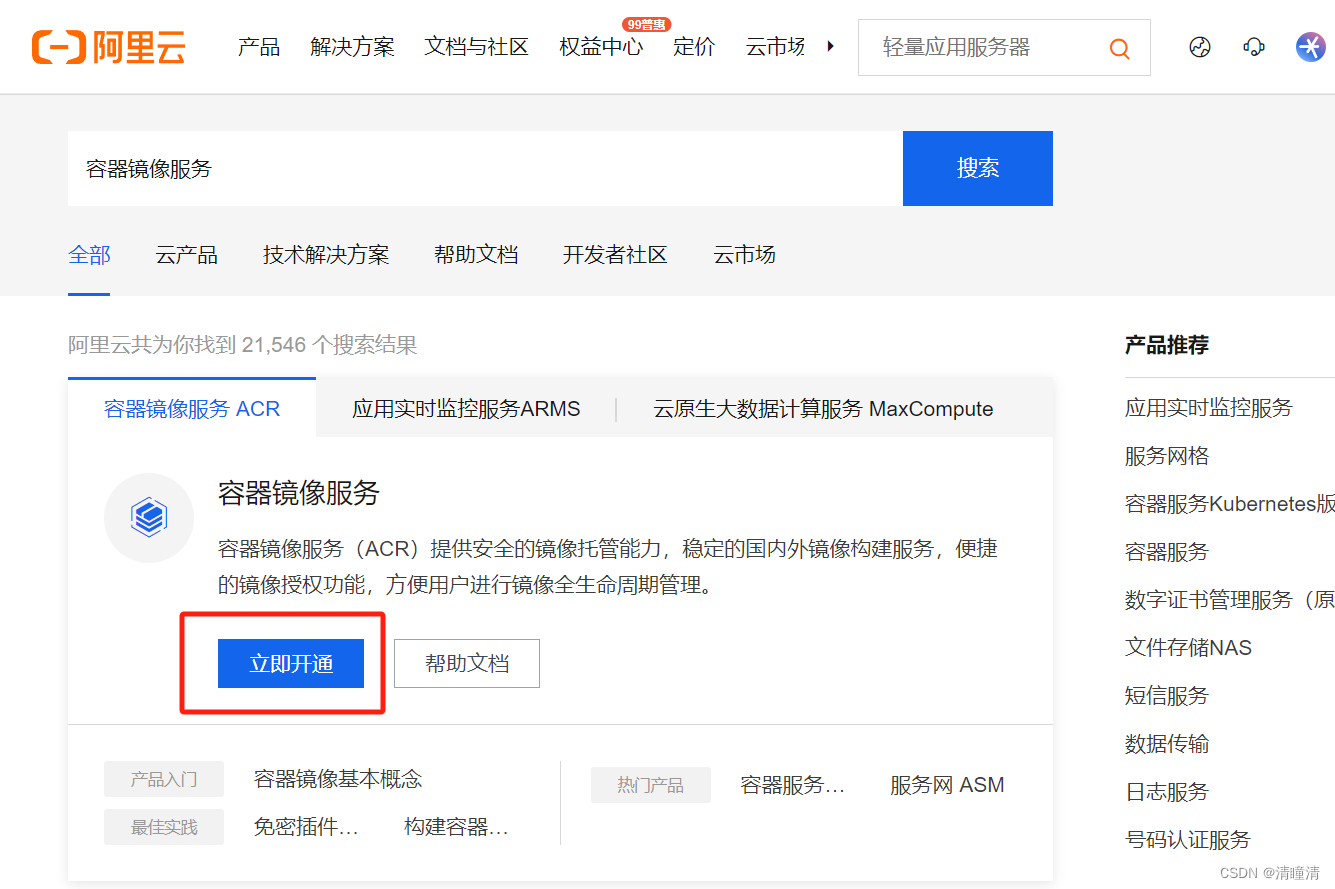
Task: Open recommended 日志服务 link
Action: coord(1167,792)
